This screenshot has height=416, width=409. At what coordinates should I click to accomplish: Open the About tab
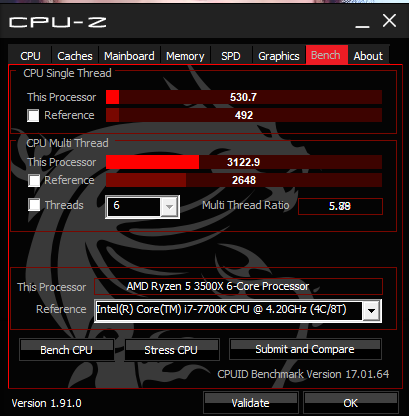[x=368, y=56]
